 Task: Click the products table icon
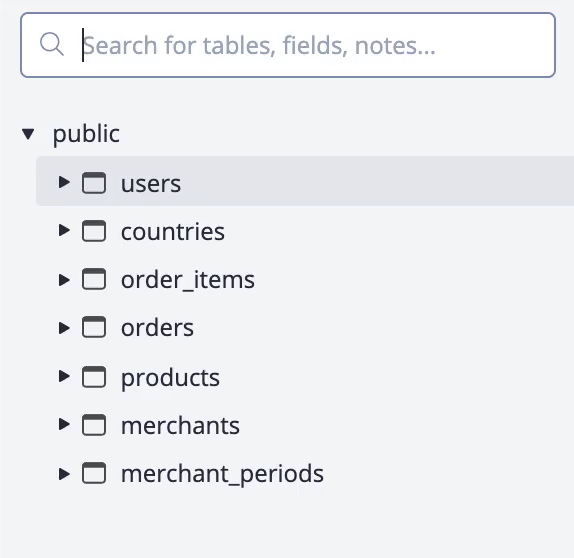(94, 377)
